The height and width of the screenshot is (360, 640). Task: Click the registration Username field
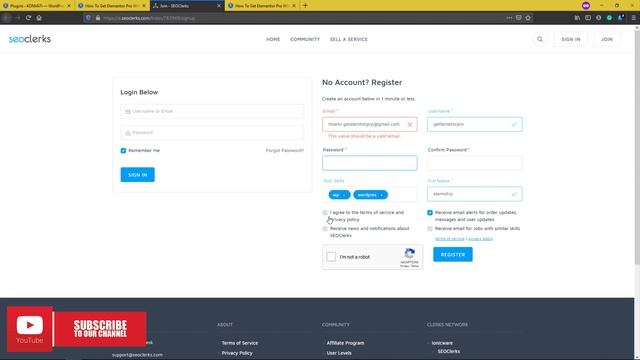click(475, 124)
